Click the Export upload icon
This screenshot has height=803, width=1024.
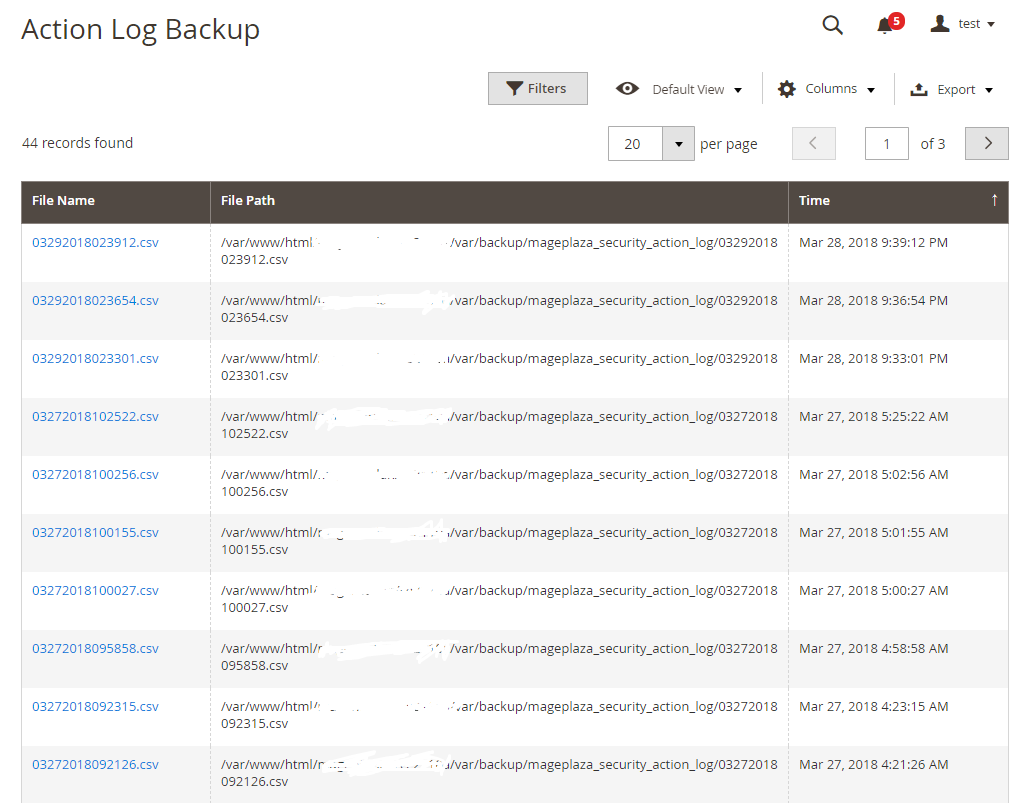tap(919, 89)
